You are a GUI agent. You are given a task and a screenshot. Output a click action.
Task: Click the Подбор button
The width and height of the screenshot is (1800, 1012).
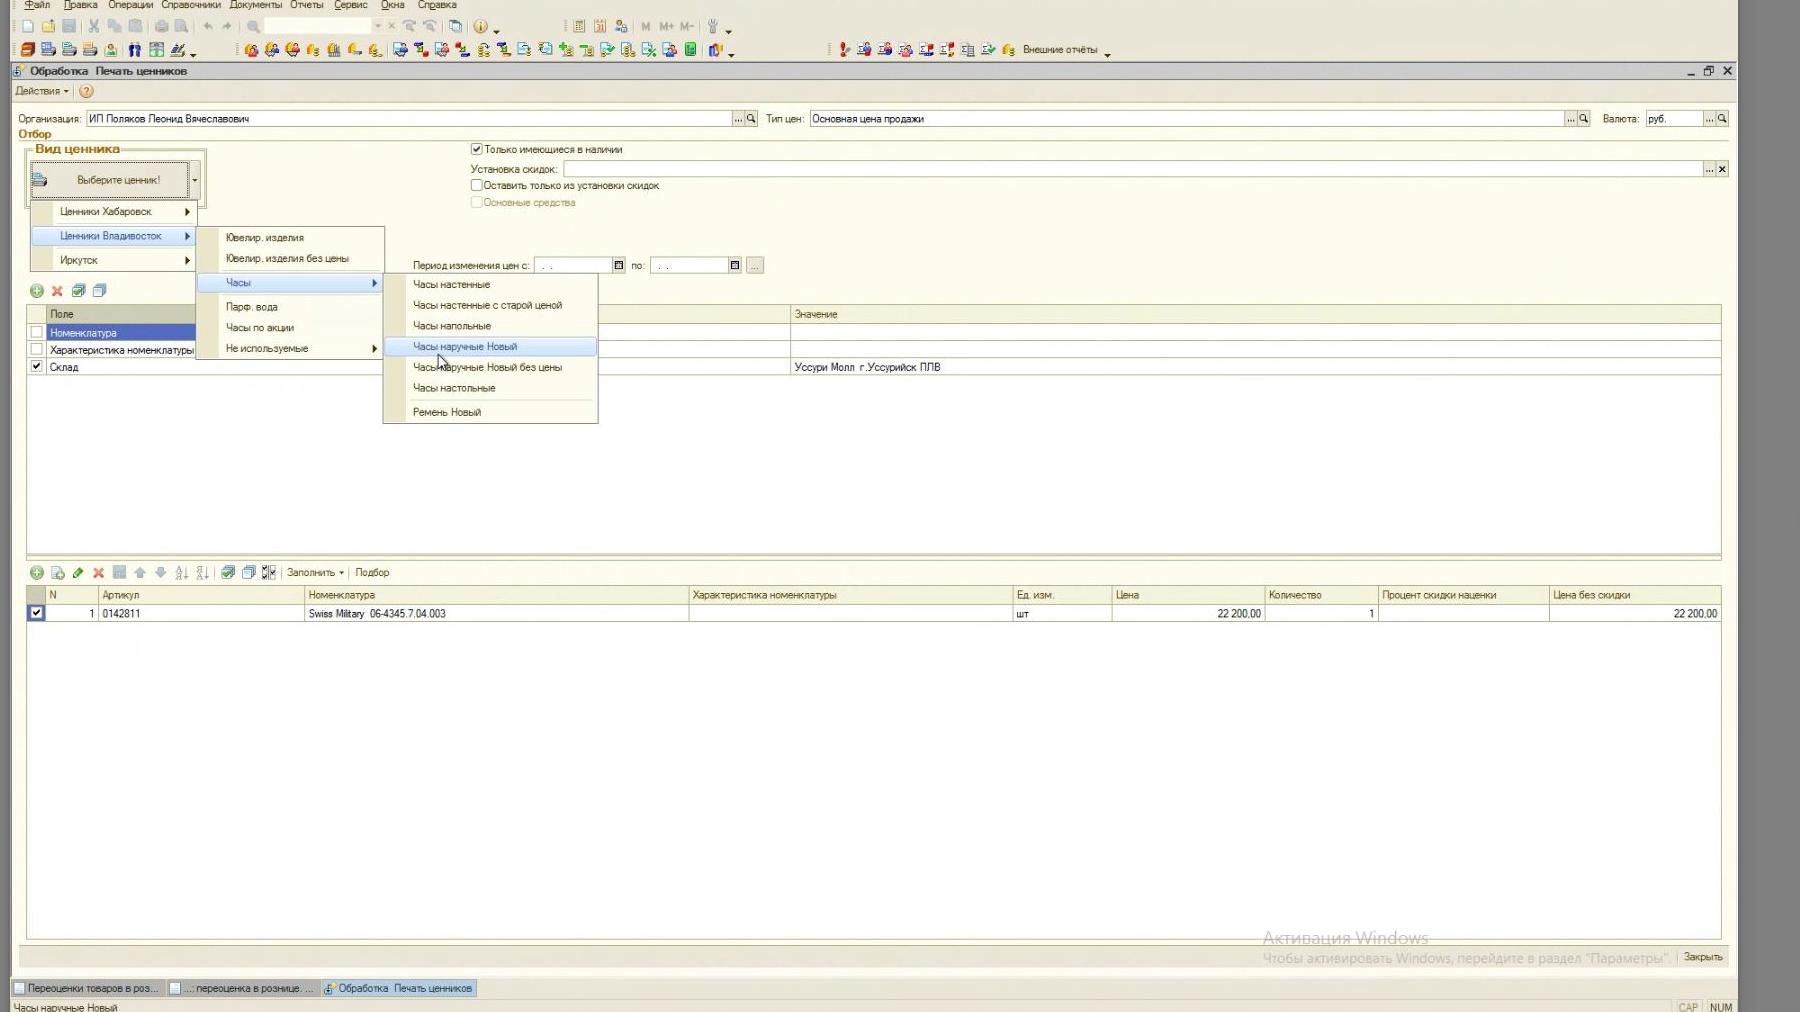click(372, 573)
